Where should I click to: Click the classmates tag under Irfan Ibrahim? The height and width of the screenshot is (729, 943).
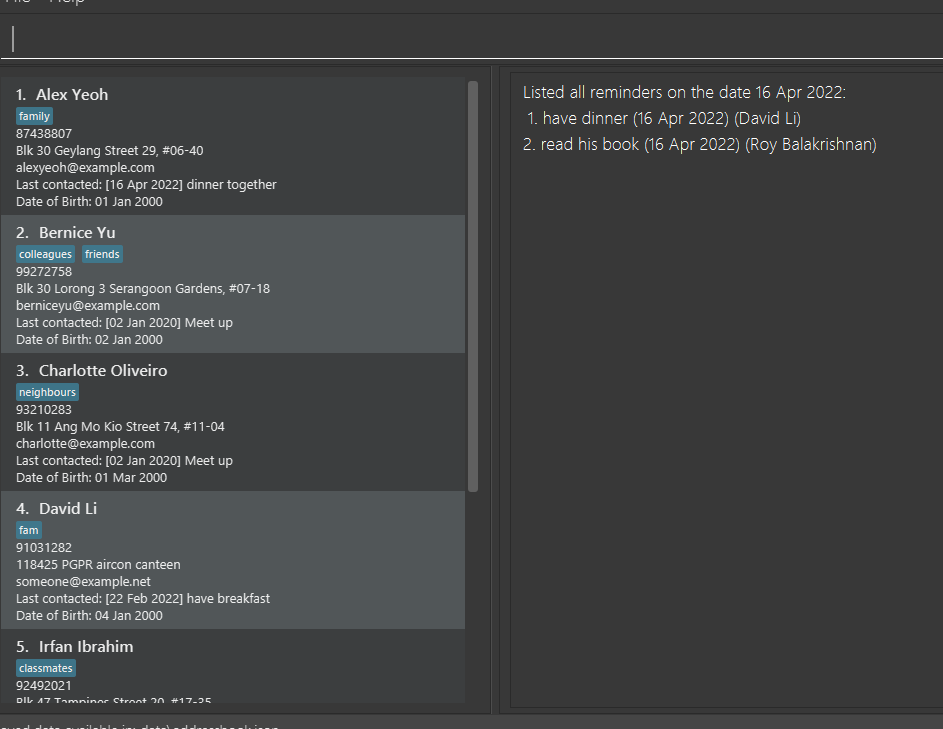pyautogui.click(x=46, y=668)
